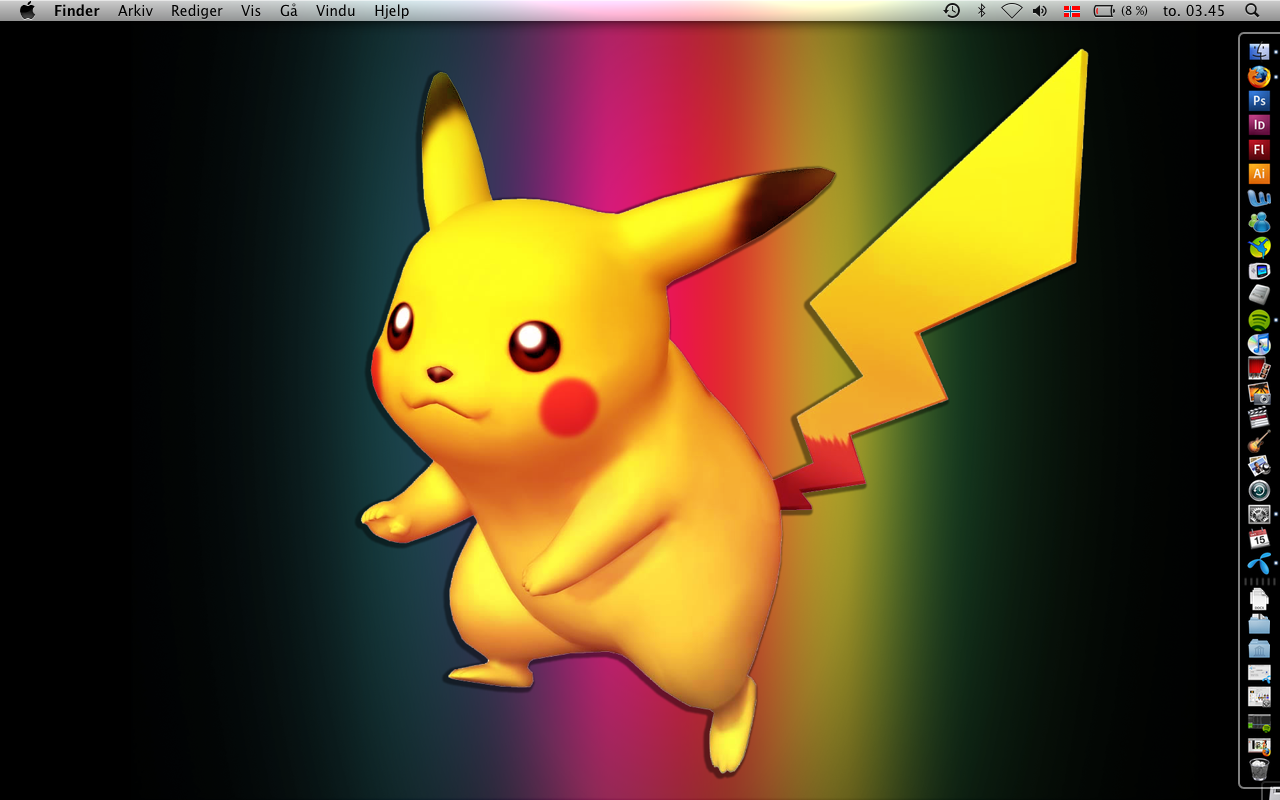This screenshot has width=1280, height=800.
Task: Open the Arkiv menu
Action: [x=135, y=11]
